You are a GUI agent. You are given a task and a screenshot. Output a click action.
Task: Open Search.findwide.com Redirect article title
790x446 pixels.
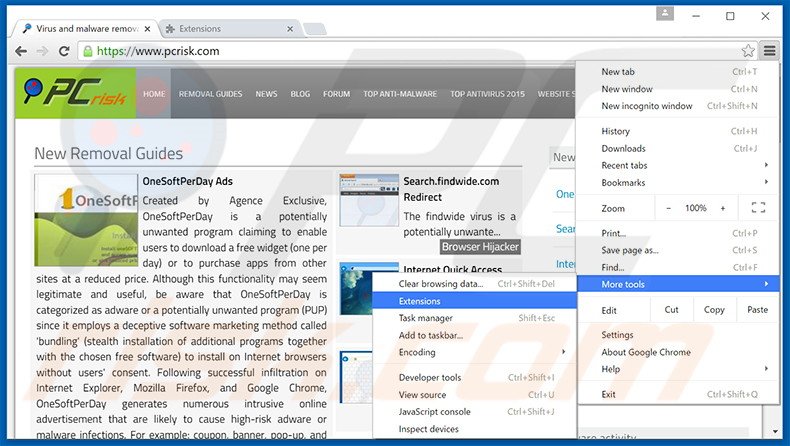point(451,189)
